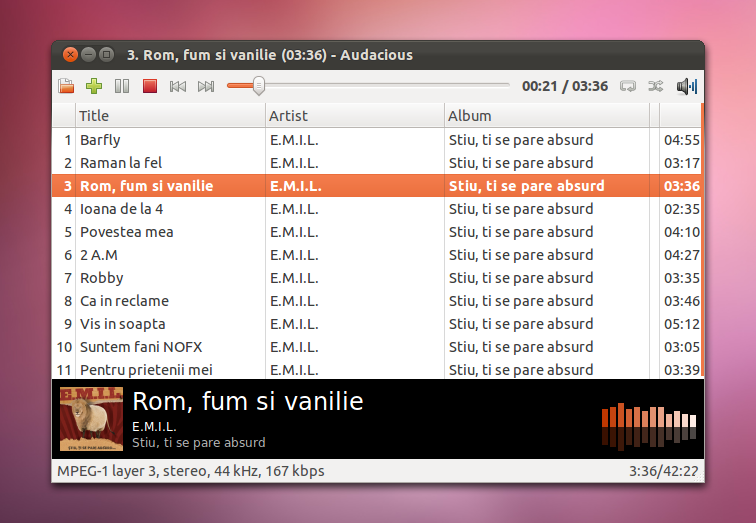756x523 pixels.
Task: Select the track Povestea mea
Action: (376, 232)
